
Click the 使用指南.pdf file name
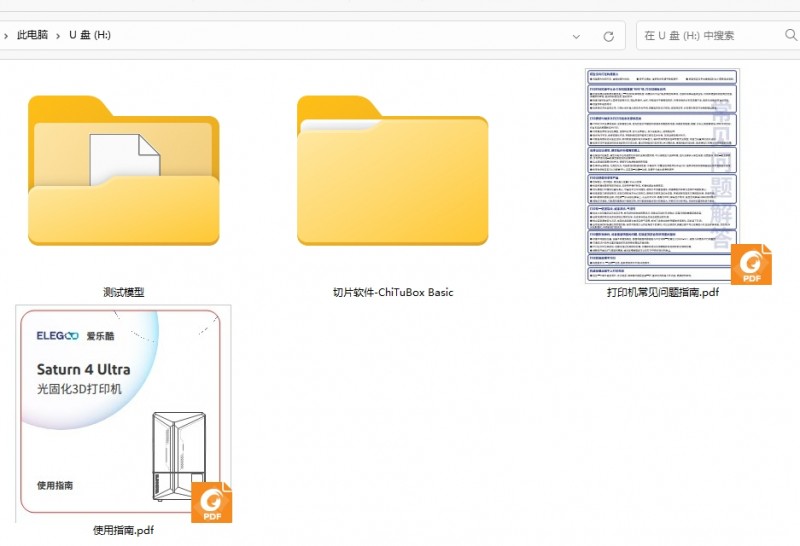tap(123, 530)
